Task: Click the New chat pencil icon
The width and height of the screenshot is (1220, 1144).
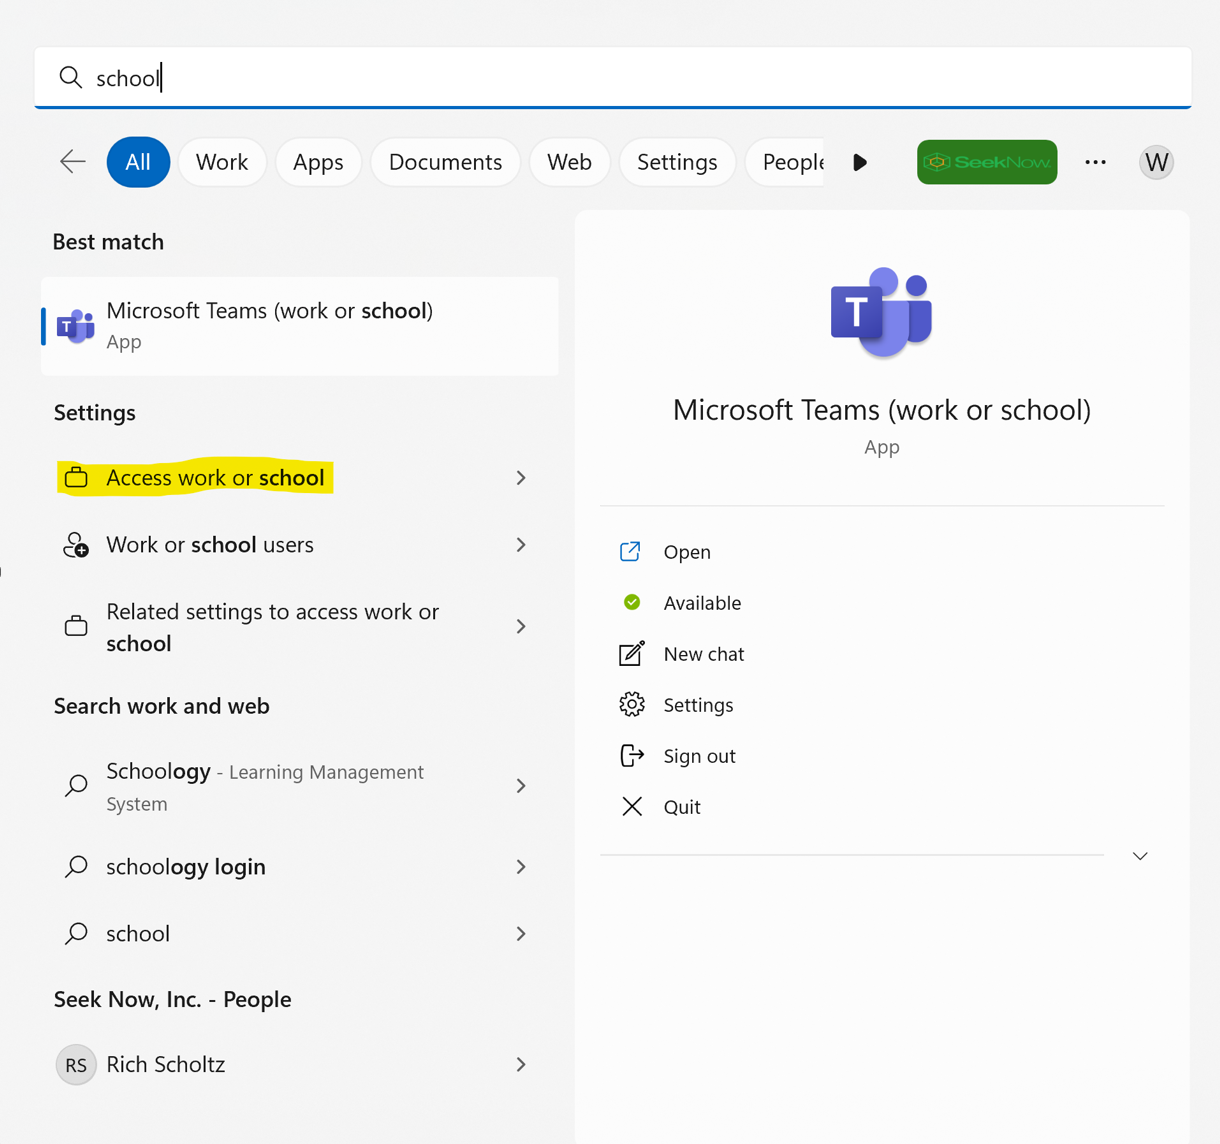Action: [632, 654]
